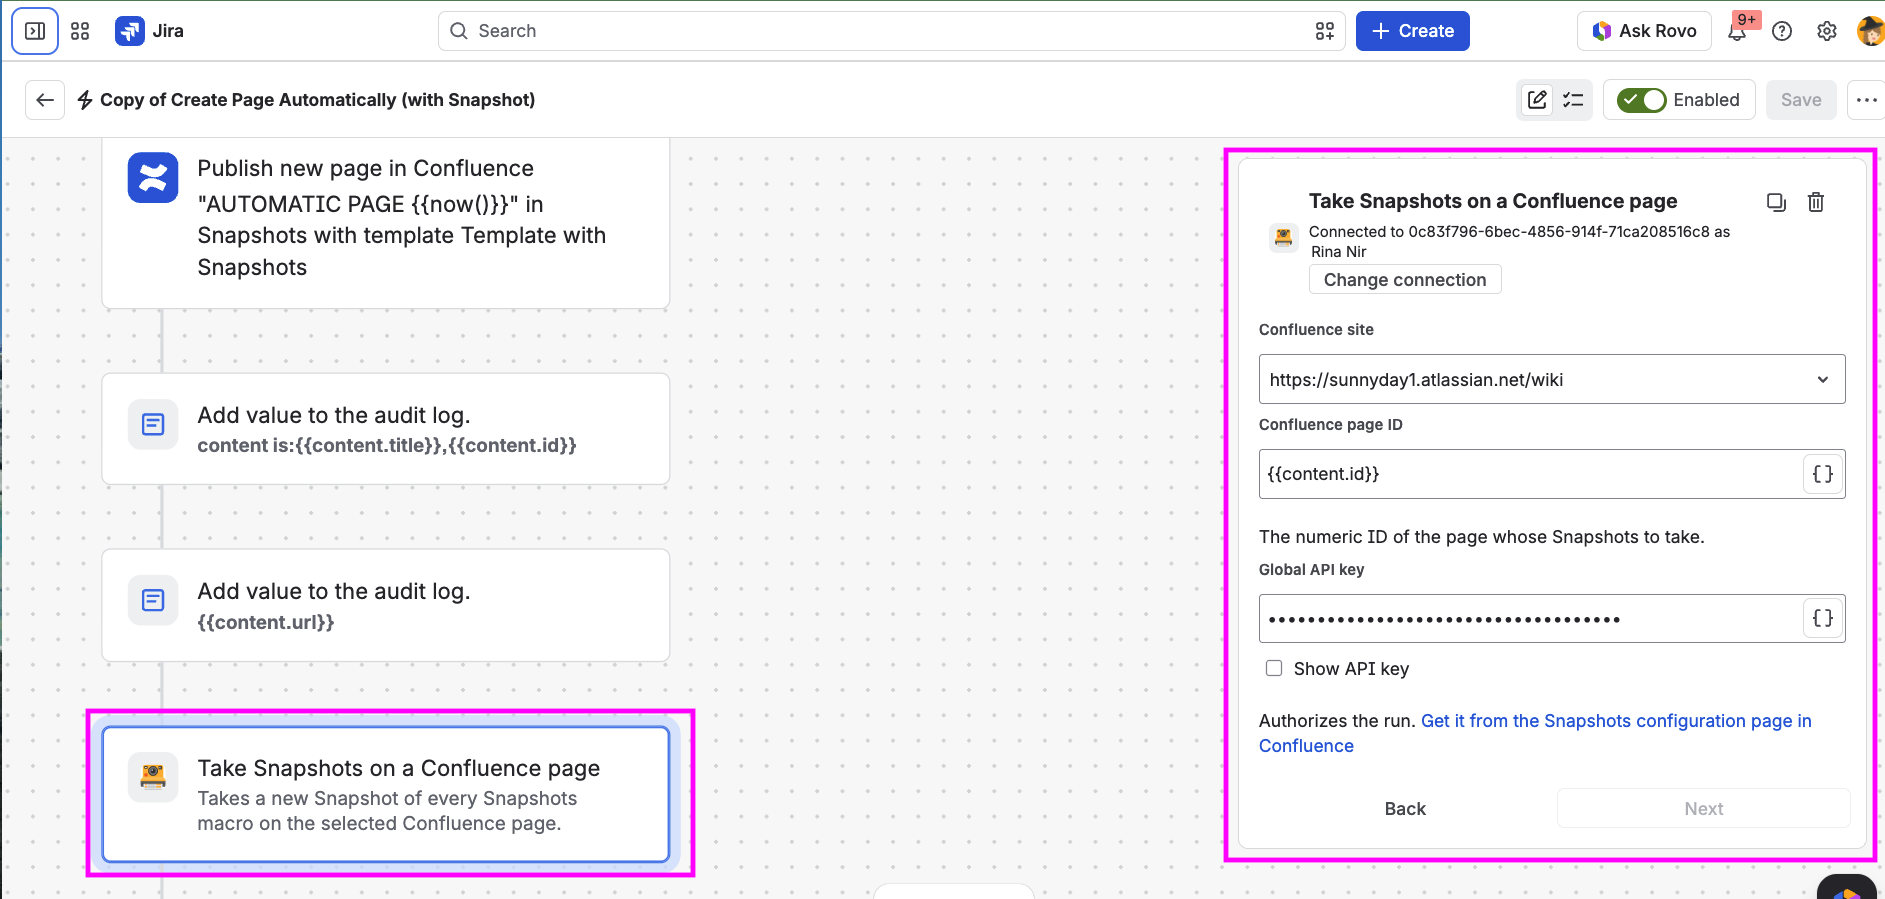Click the Rovo icon in Ask Rovo
This screenshot has width=1885, height=899.
click(1602, 31)
